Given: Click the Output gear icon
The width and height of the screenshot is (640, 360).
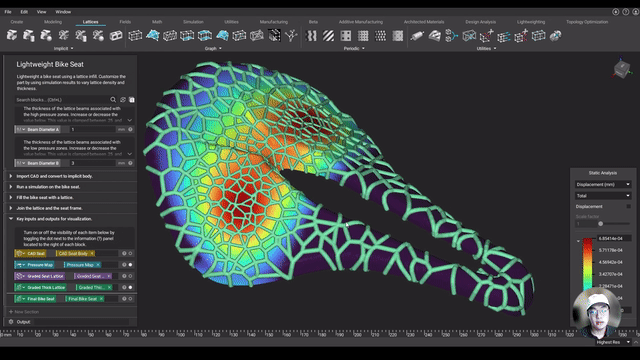Looking at the screenshot, I should click(11, 322).
